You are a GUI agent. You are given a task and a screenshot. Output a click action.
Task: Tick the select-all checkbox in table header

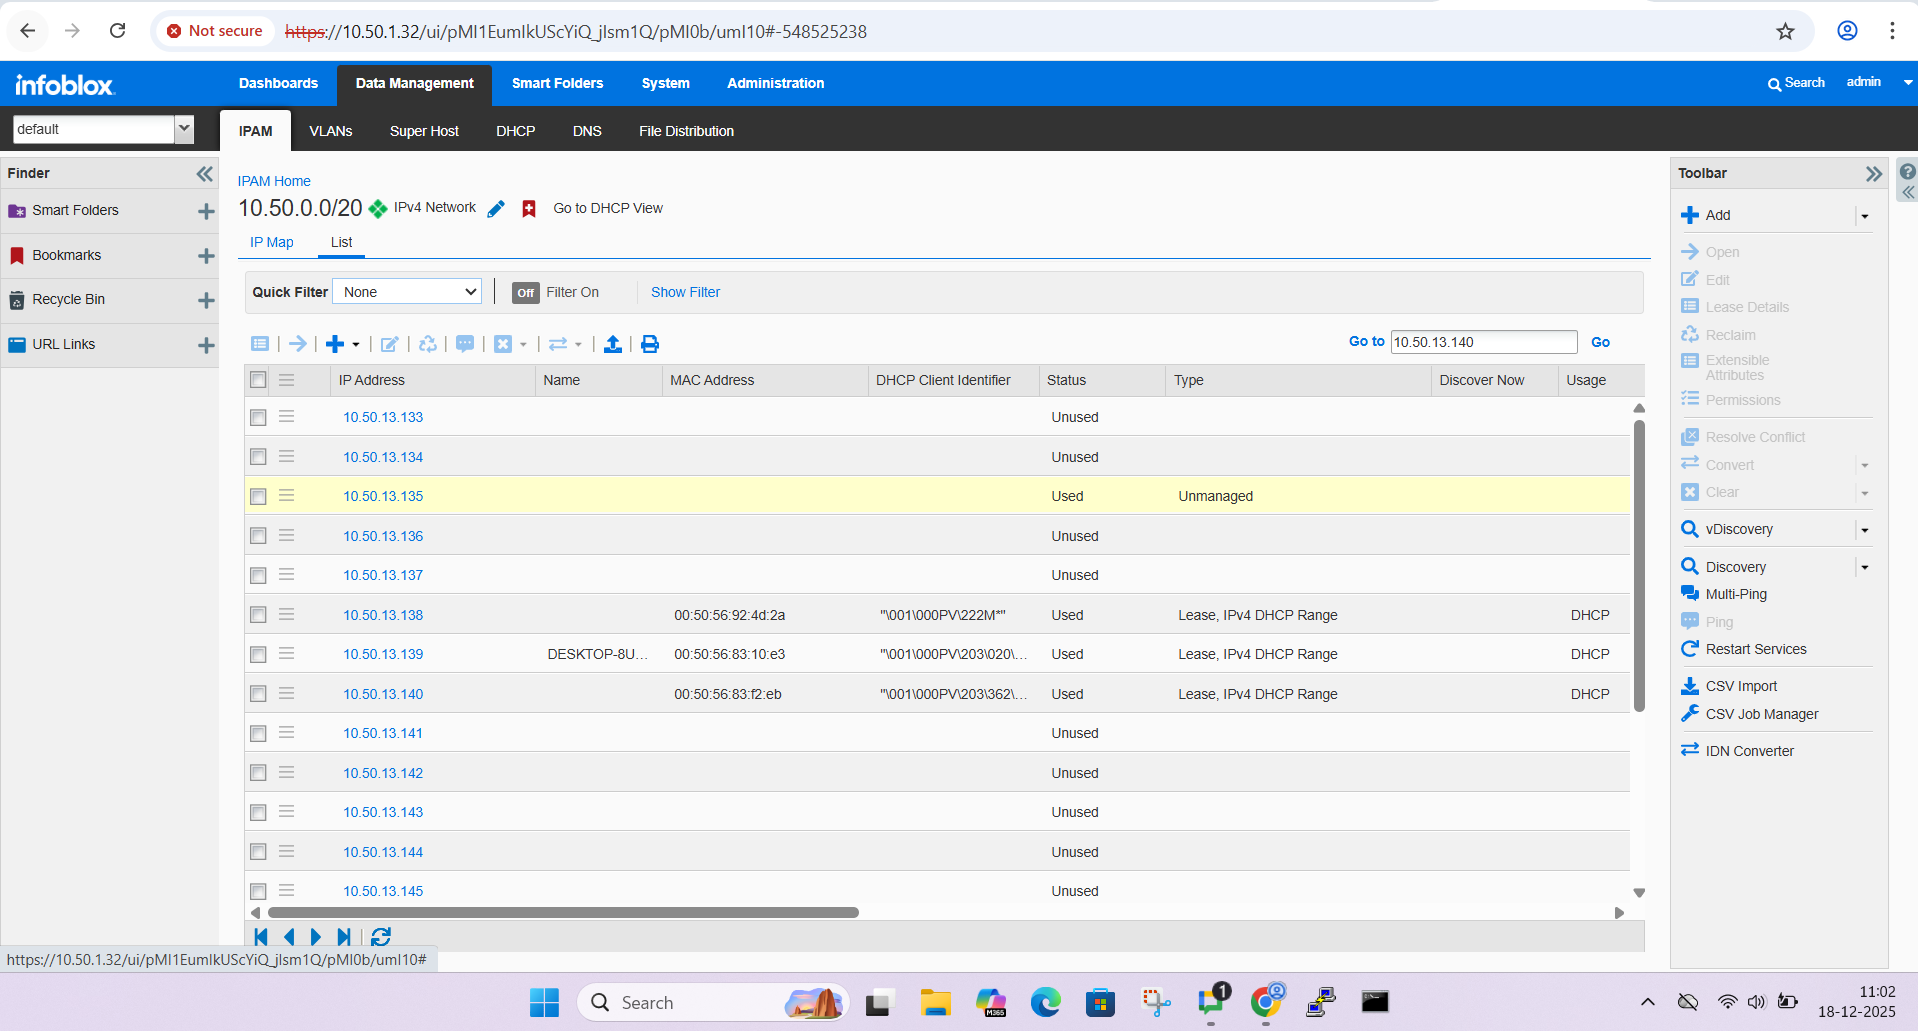click(x=258, y=380)
